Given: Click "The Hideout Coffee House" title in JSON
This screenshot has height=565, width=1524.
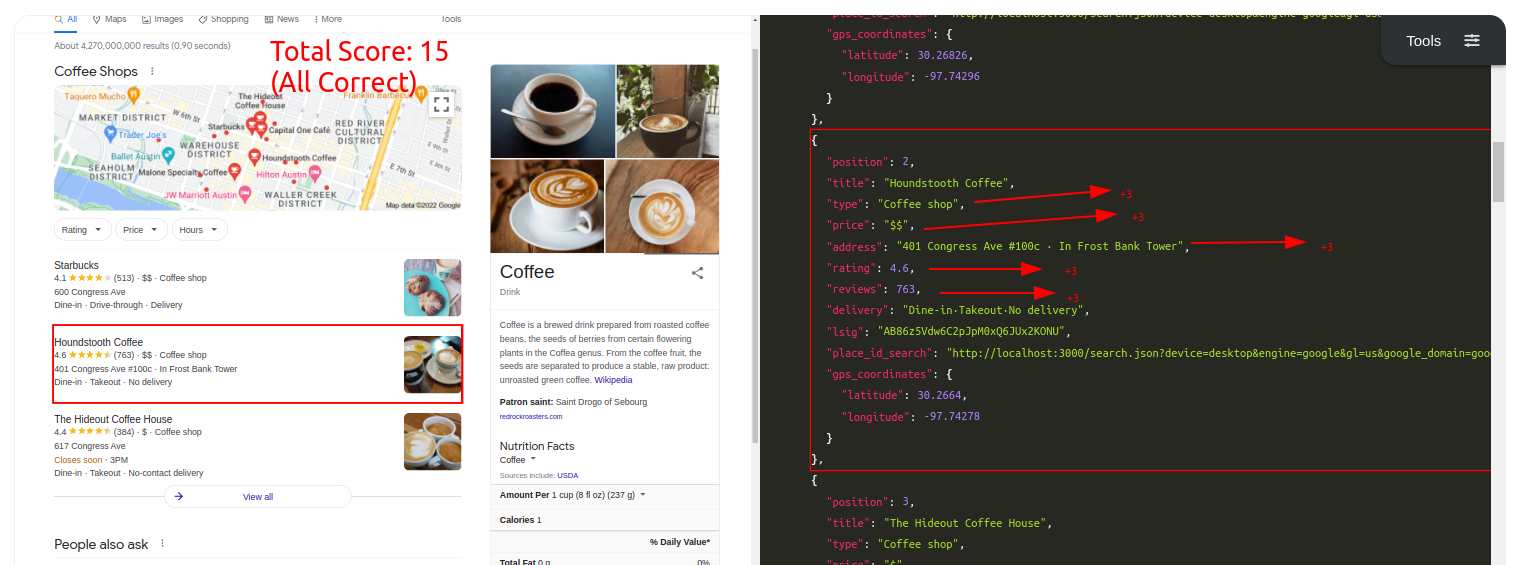Looking at the screenshot, I should [965, 523].
